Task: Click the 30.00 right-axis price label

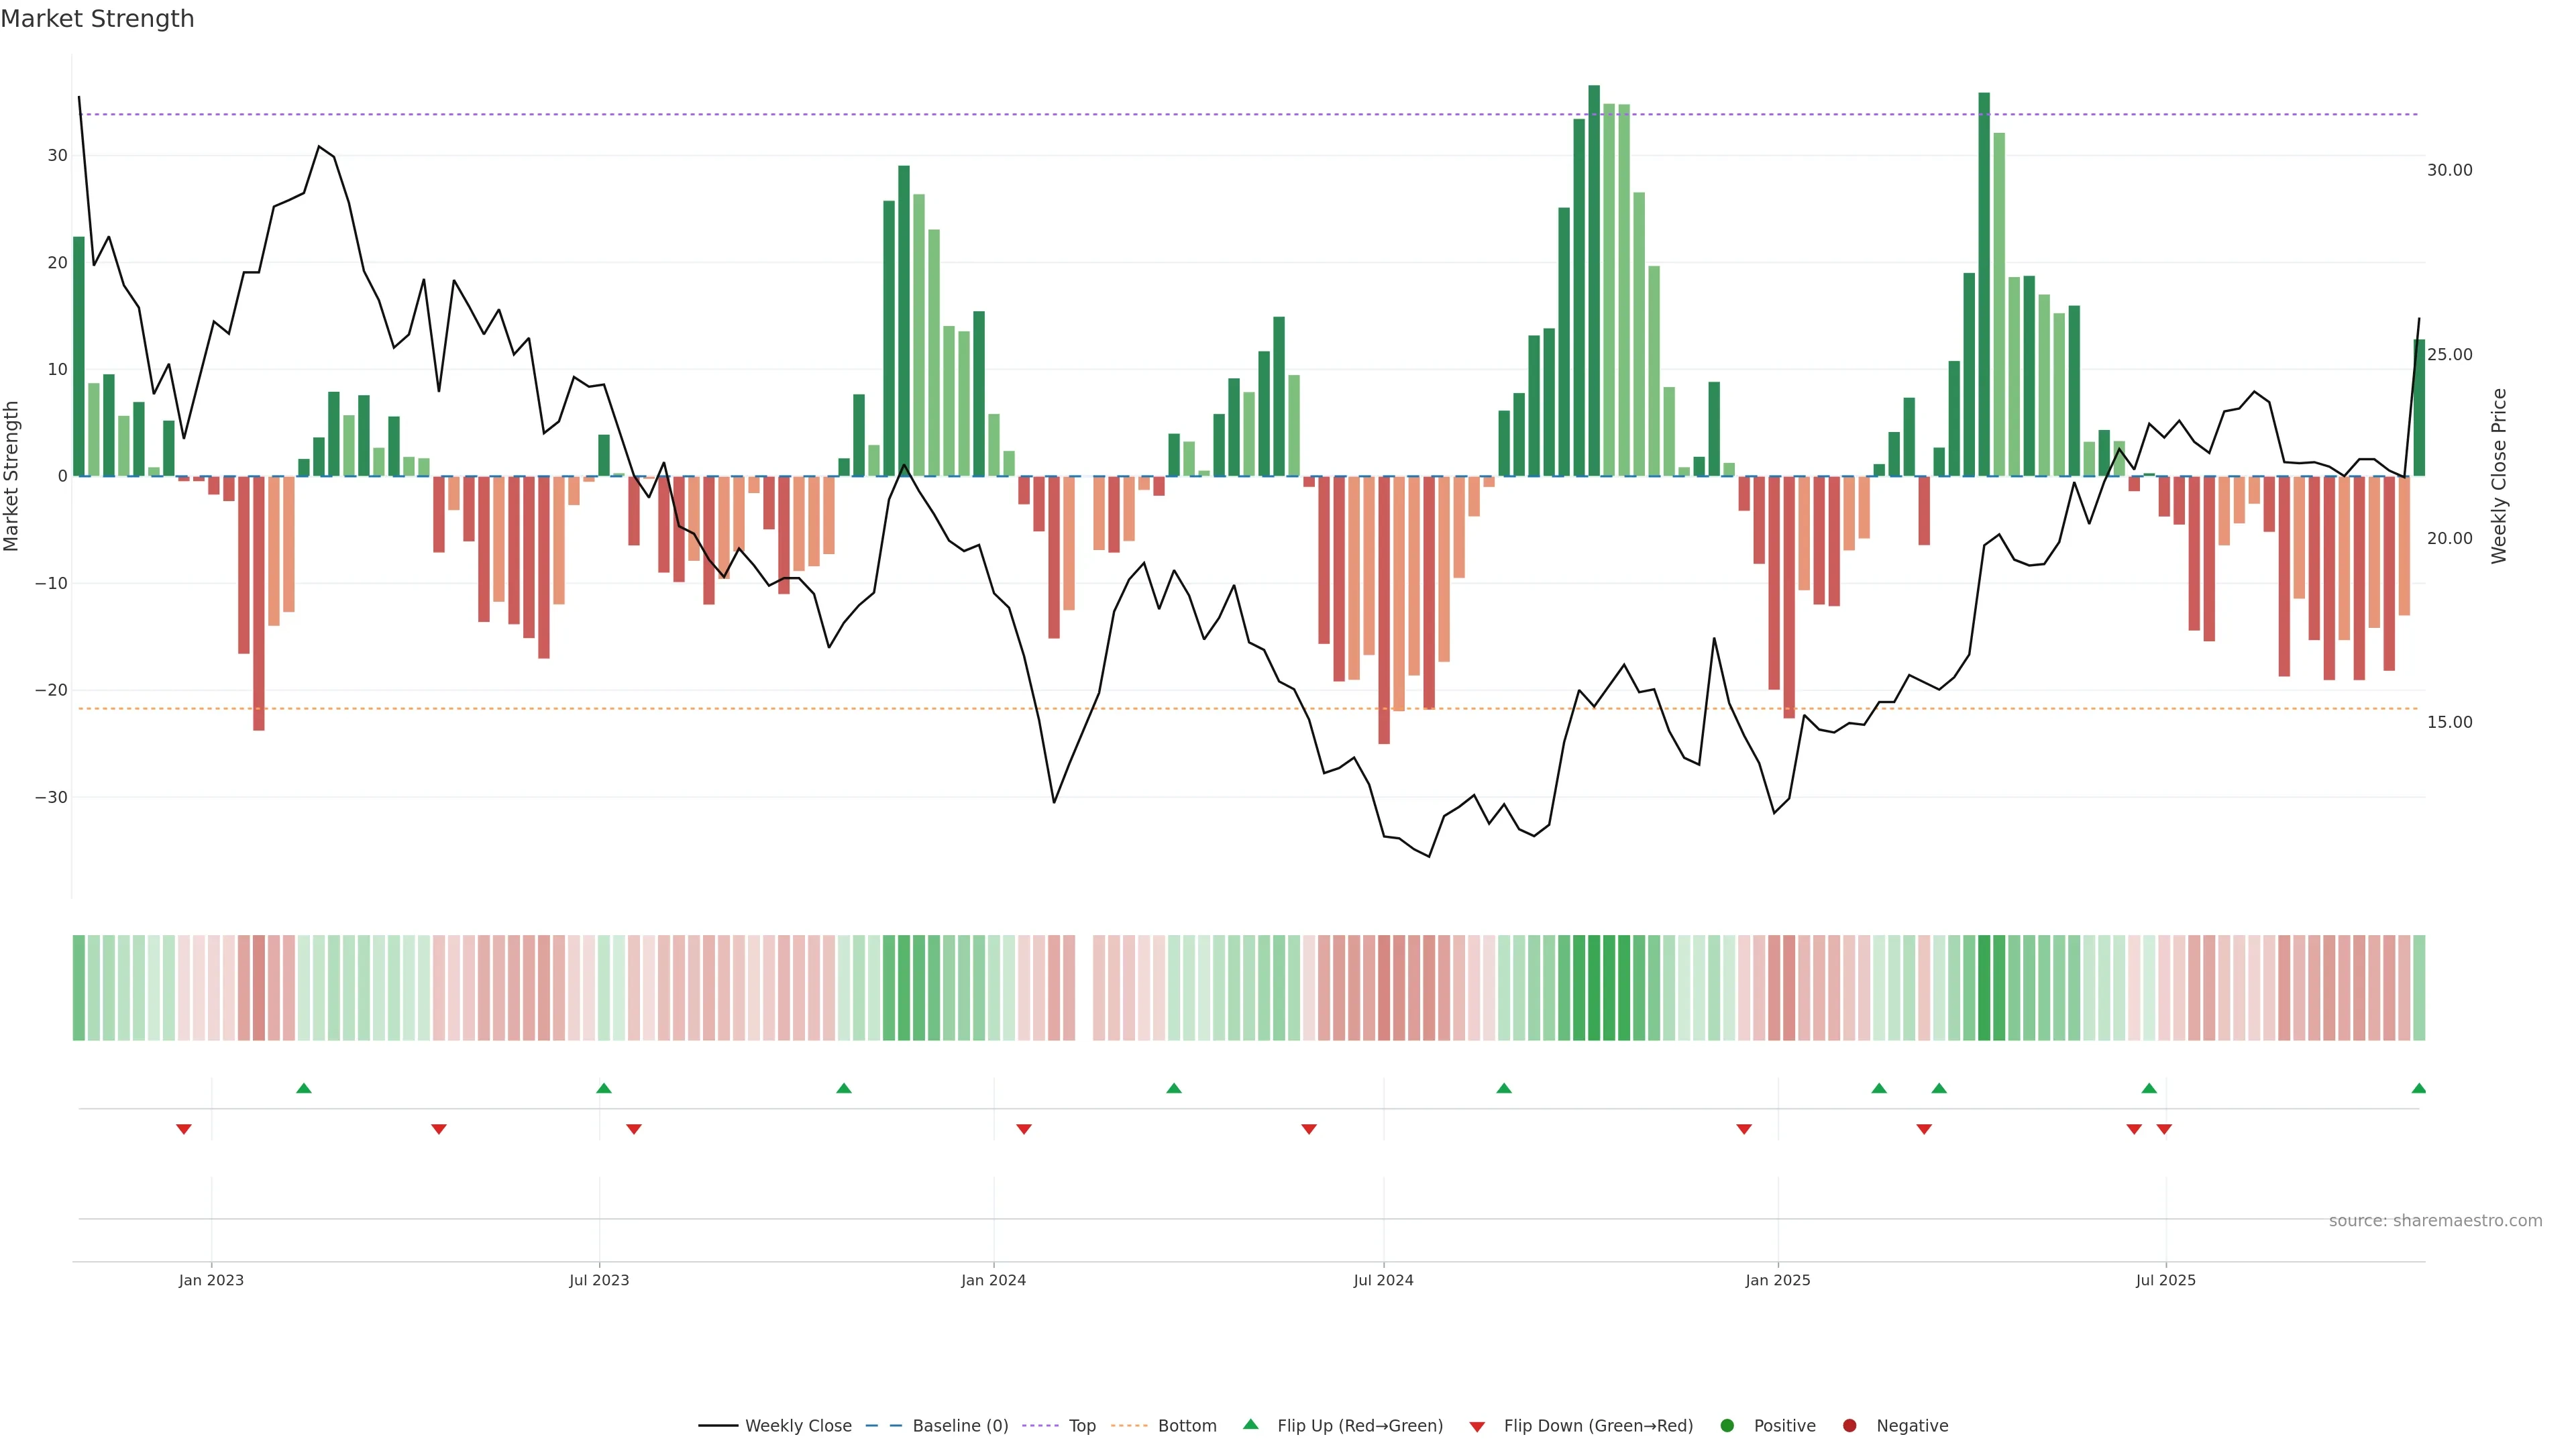Action: [x=2449, y=170]
